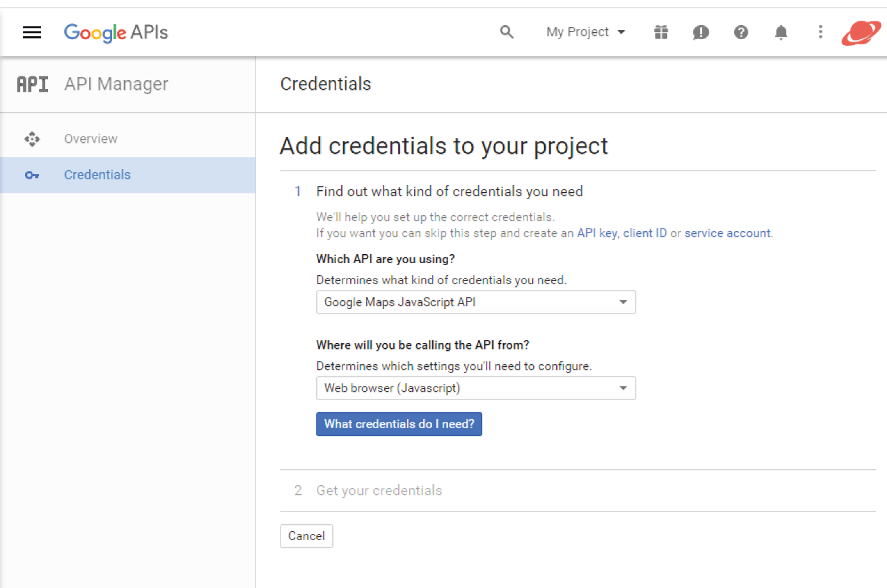Click the Google APIs logo
The height and width of the screenshot is (588, 887).
[x=116, y=32]
